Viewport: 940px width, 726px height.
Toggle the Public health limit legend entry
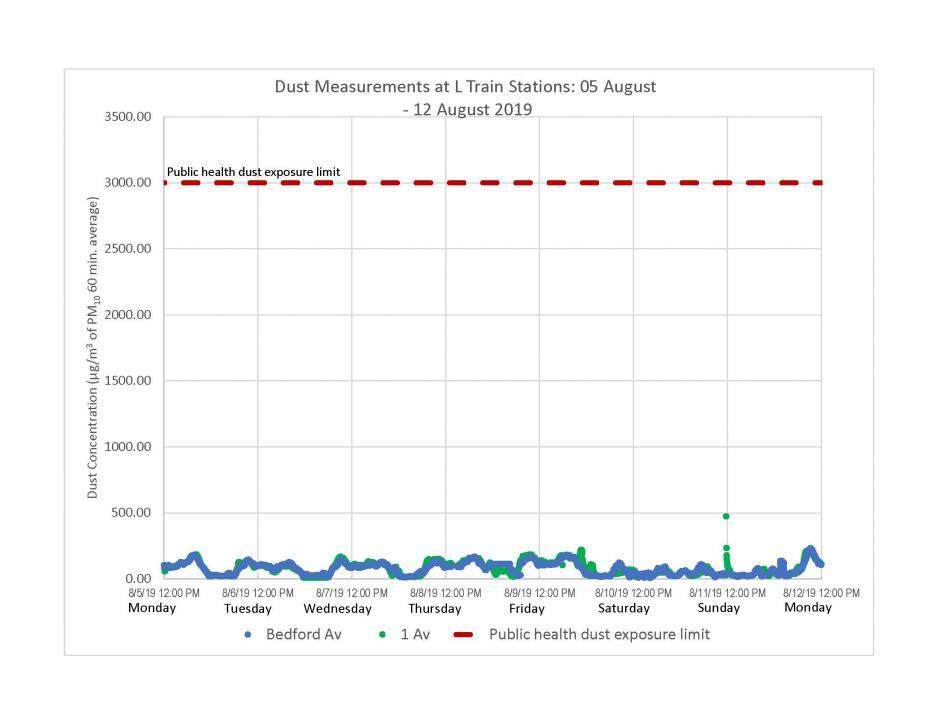click(x=598, y=634)
